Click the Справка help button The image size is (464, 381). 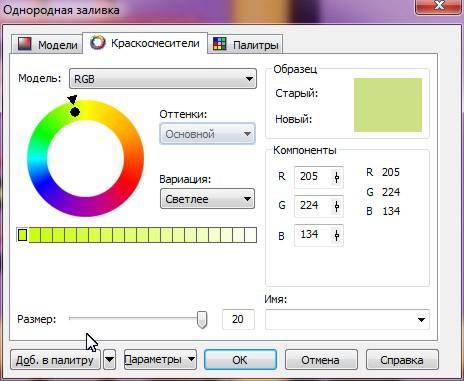pyautogui.click(x=402, y=360)
